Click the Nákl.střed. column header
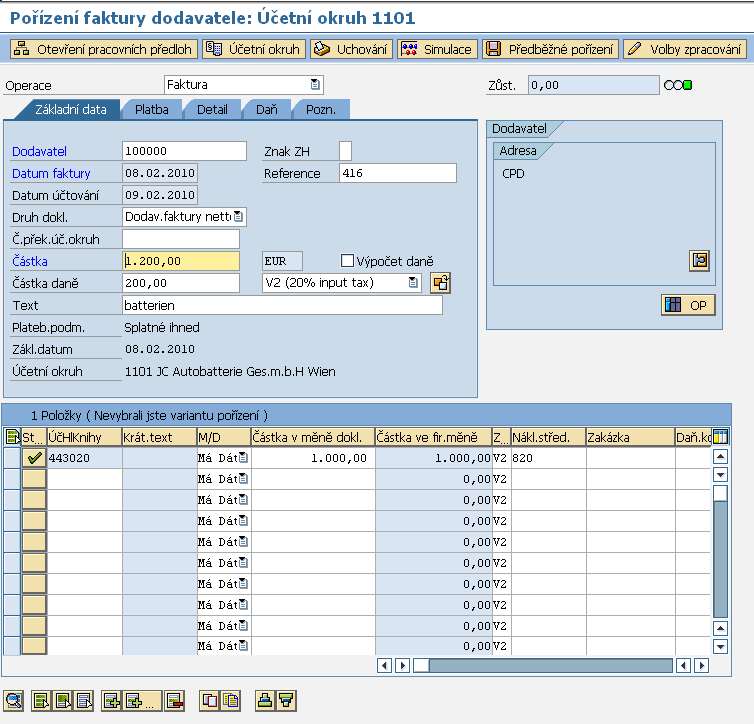This screenshot has width=754, height=724. pos(548,437)
